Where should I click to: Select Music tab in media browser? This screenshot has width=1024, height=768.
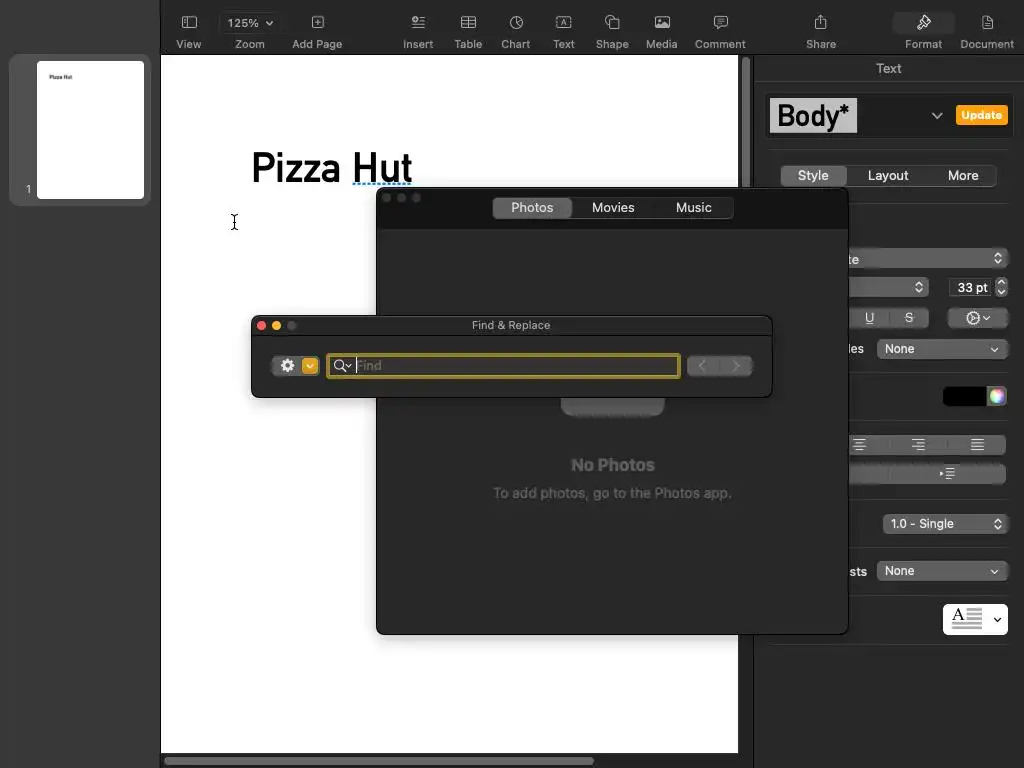693,208
